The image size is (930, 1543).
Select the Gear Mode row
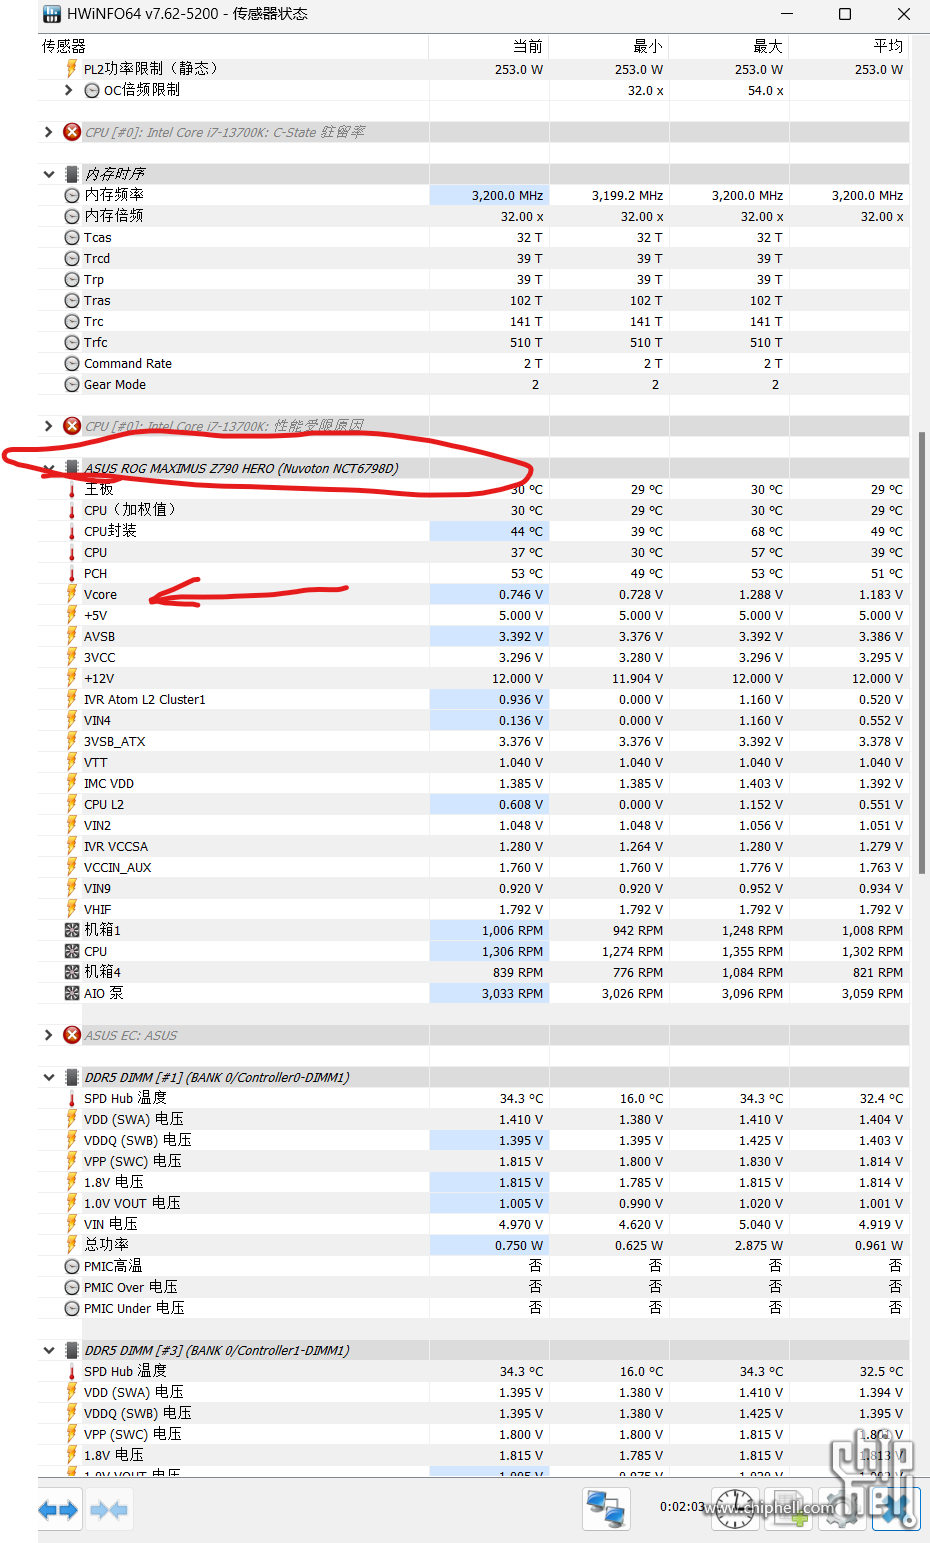point(473,384)
